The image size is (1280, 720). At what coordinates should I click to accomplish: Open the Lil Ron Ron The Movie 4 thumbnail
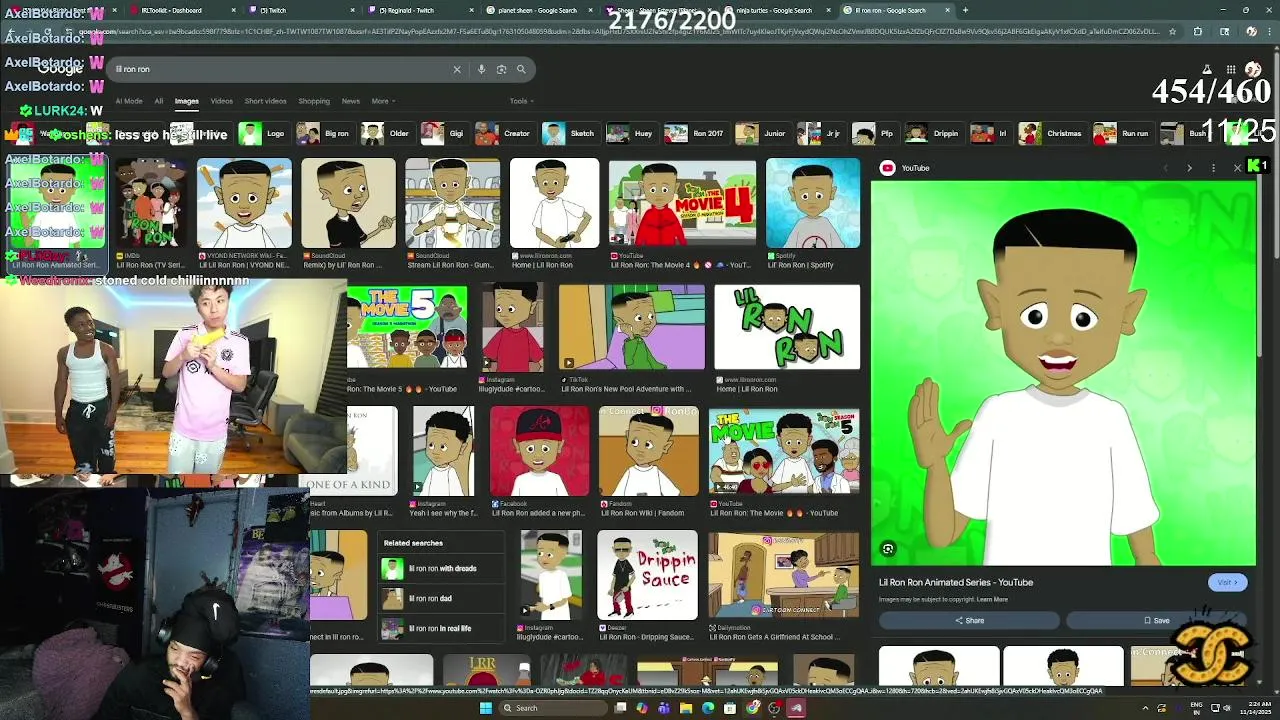683,203
